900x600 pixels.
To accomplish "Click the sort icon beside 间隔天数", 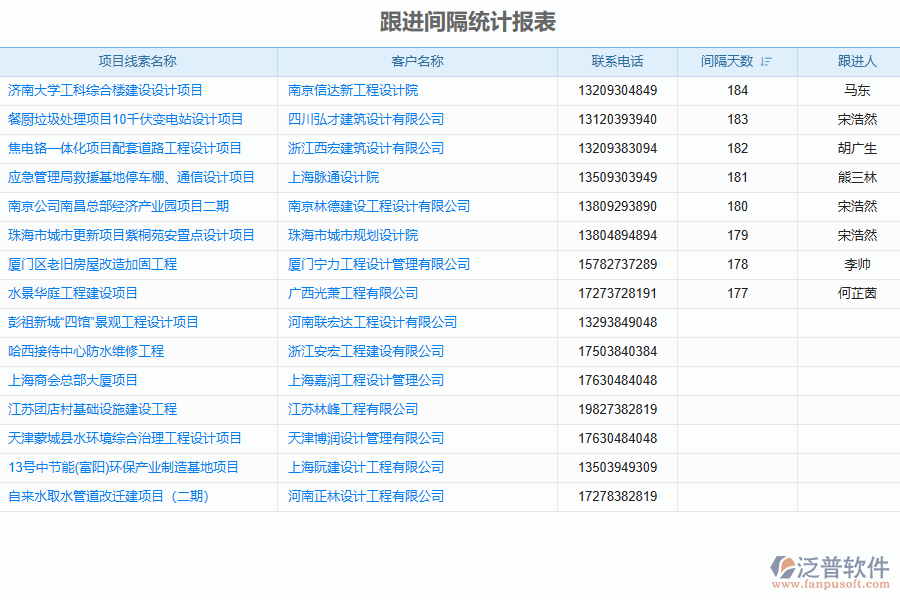I will (766, 62).
